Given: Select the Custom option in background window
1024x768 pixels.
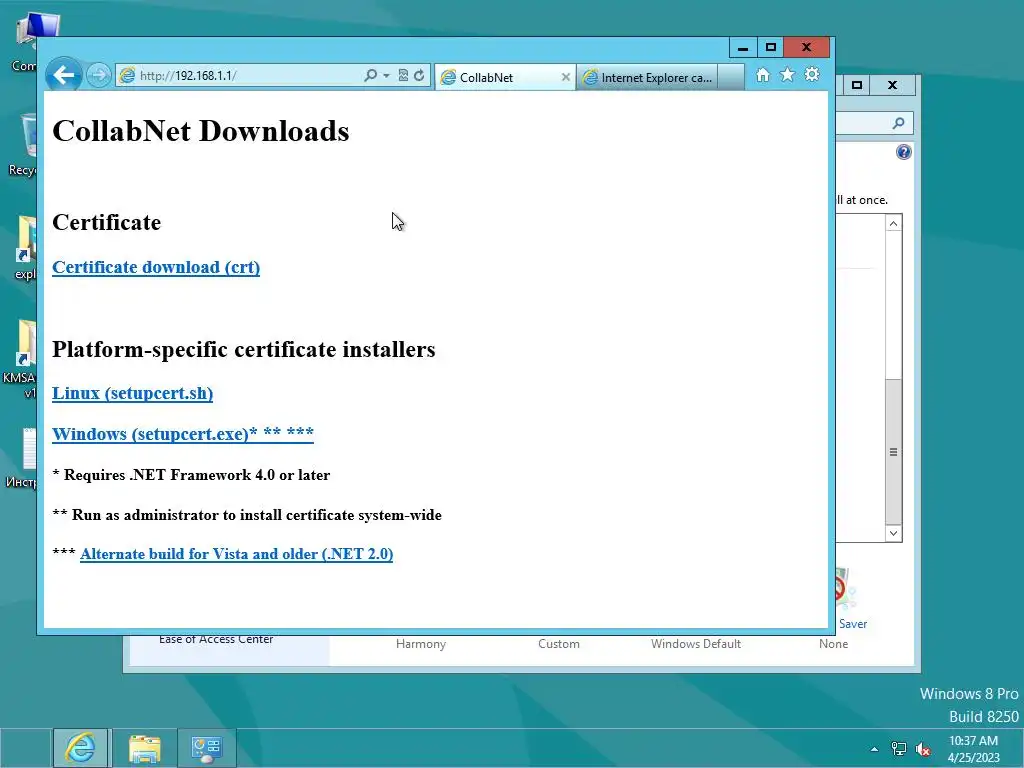Looking at the screenshot, I should (558, 644).
